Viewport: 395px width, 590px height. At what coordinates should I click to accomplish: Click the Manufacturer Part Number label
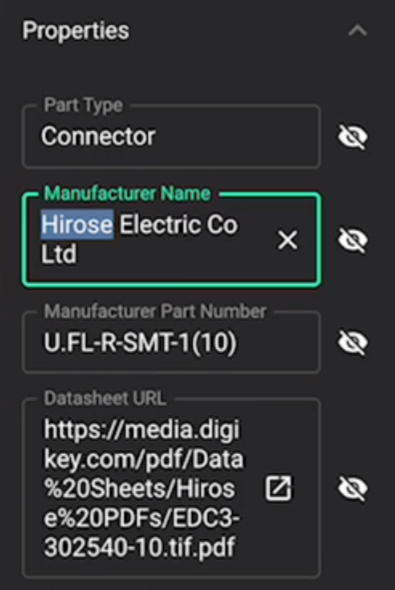pos(155,312)
